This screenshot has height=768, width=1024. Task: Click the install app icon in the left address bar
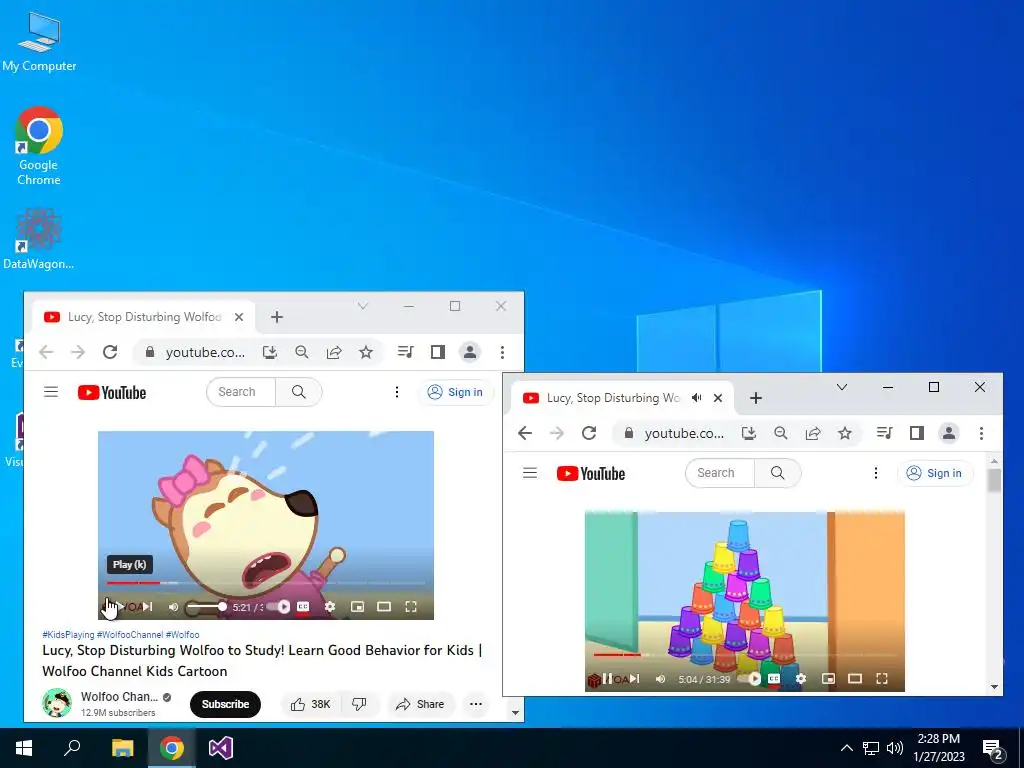tap(270, 352)
